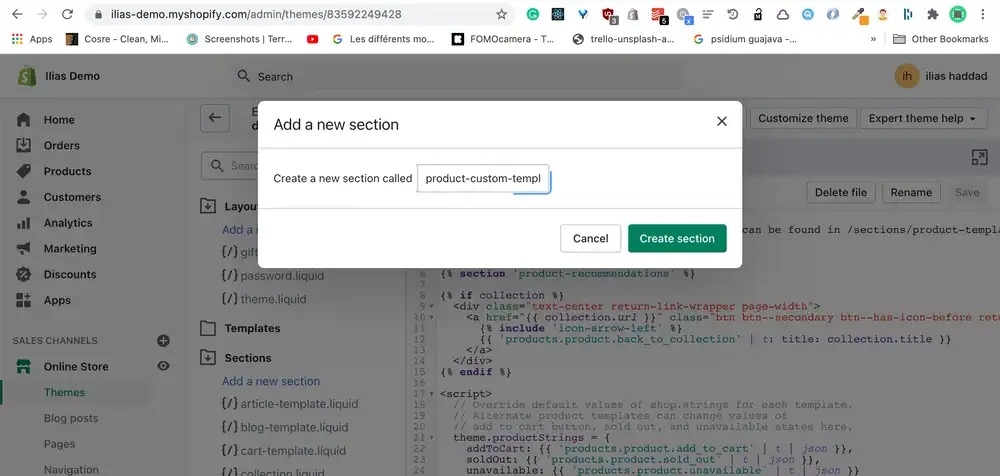The width and height of the screenshot is (1000, 476).
Task: Open the Products page
Action: coord(67,171)
